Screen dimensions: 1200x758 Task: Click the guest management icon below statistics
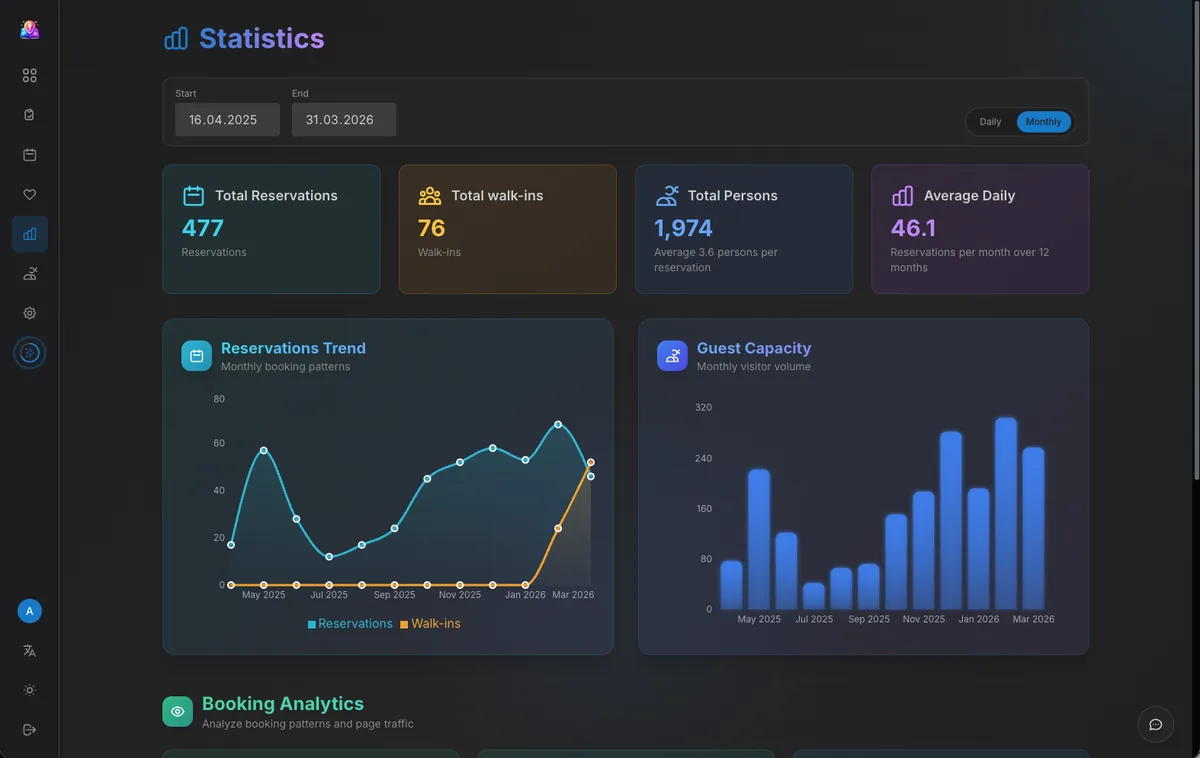tap(29, 273)
